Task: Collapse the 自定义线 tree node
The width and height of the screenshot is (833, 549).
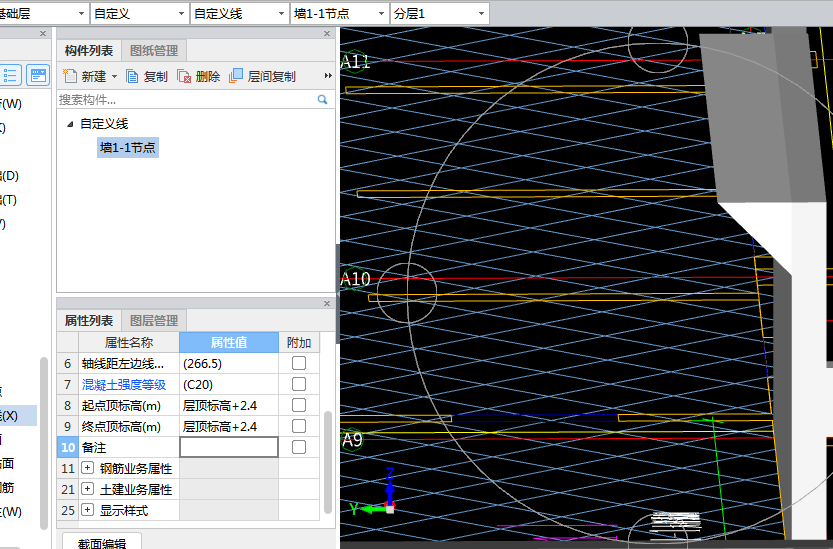Action: (70, 124)
